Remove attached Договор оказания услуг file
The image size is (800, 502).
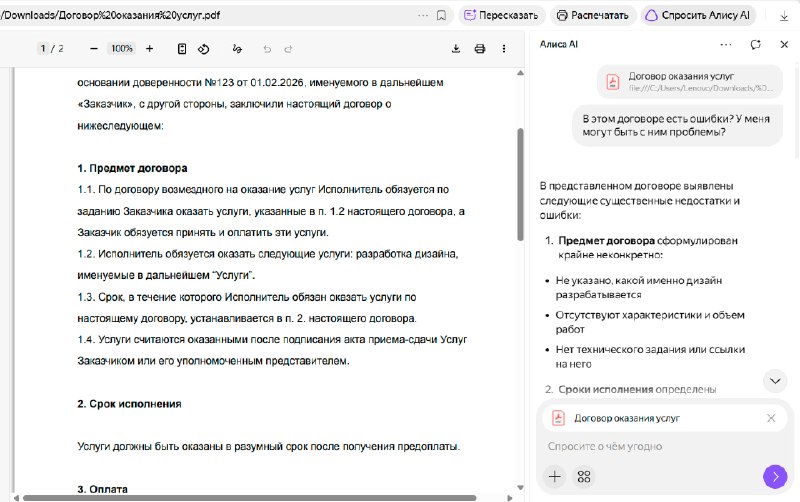(x=771, y=418)
